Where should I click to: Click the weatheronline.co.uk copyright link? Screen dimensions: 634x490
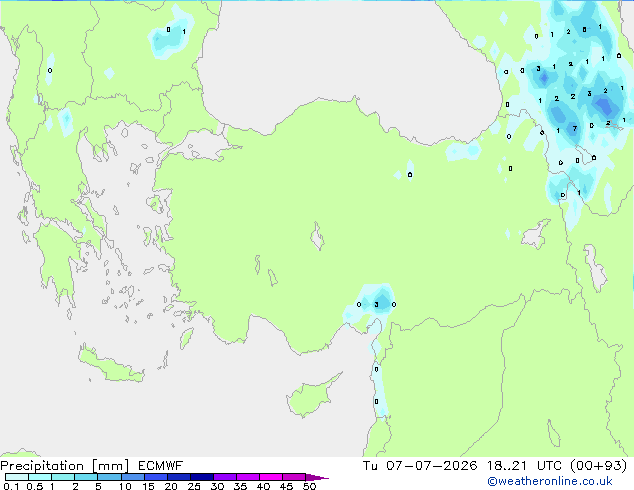point(550,481)
